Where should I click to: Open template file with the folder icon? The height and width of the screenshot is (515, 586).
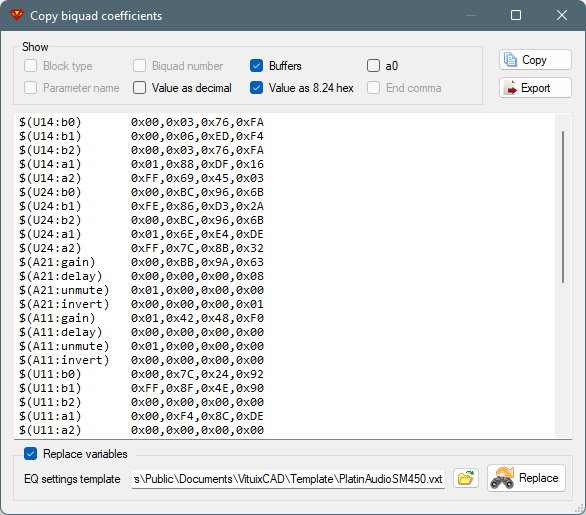tap(466, 478)
